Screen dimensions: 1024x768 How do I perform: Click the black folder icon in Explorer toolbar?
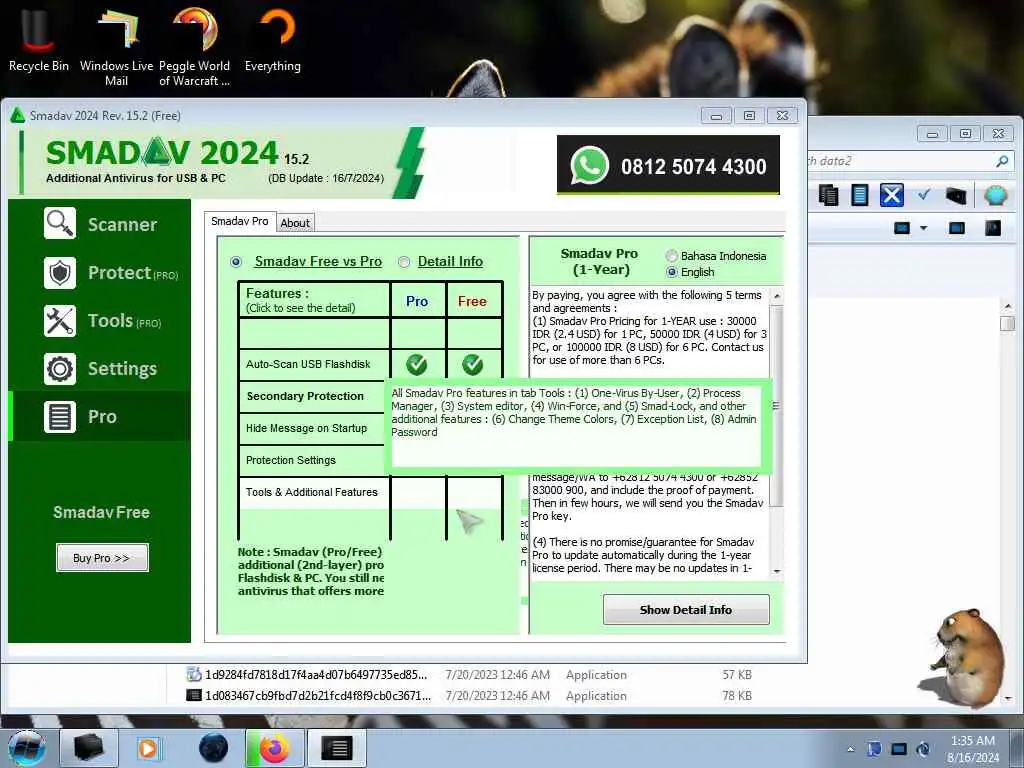[x=955, y=195]
